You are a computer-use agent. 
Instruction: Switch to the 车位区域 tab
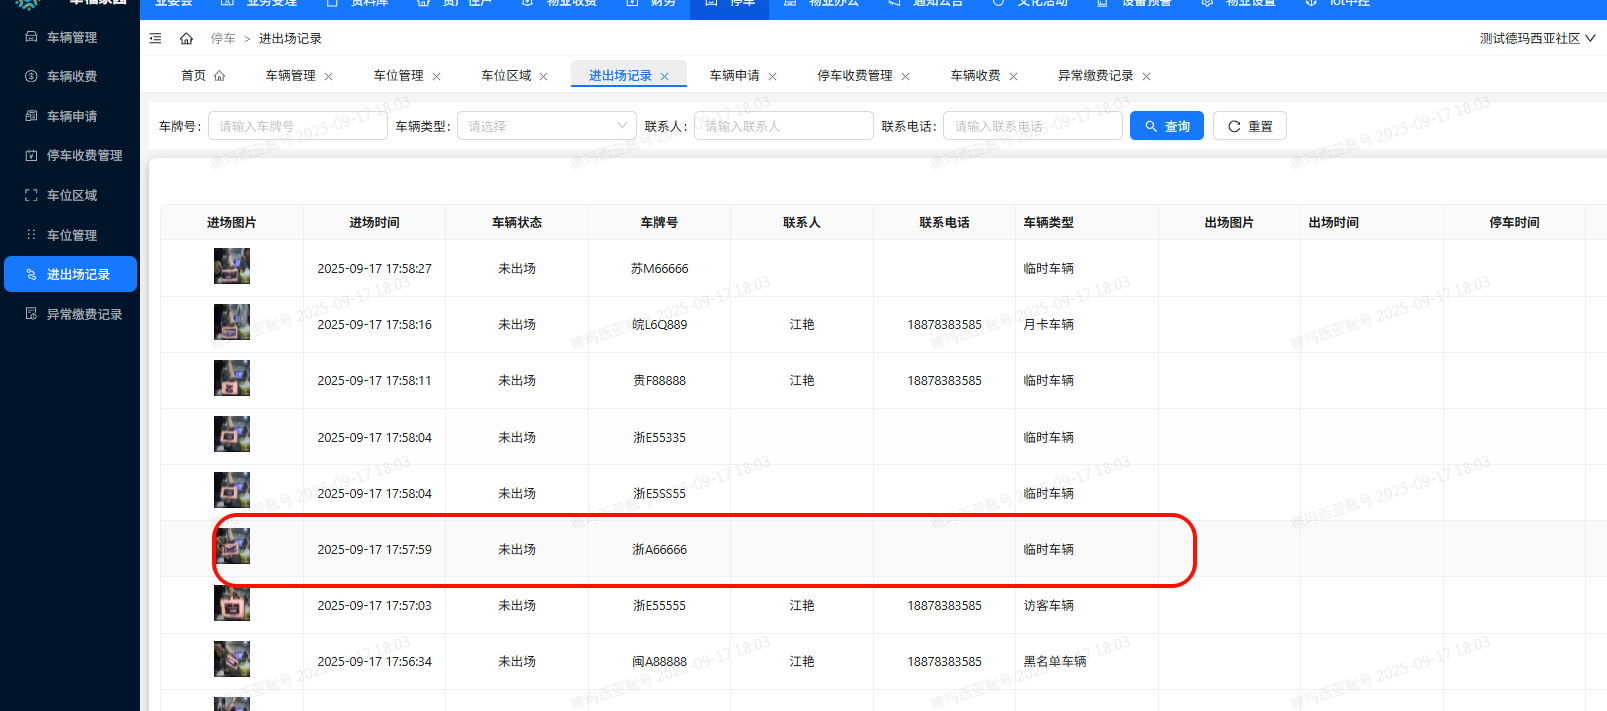[x=506, y=76]
